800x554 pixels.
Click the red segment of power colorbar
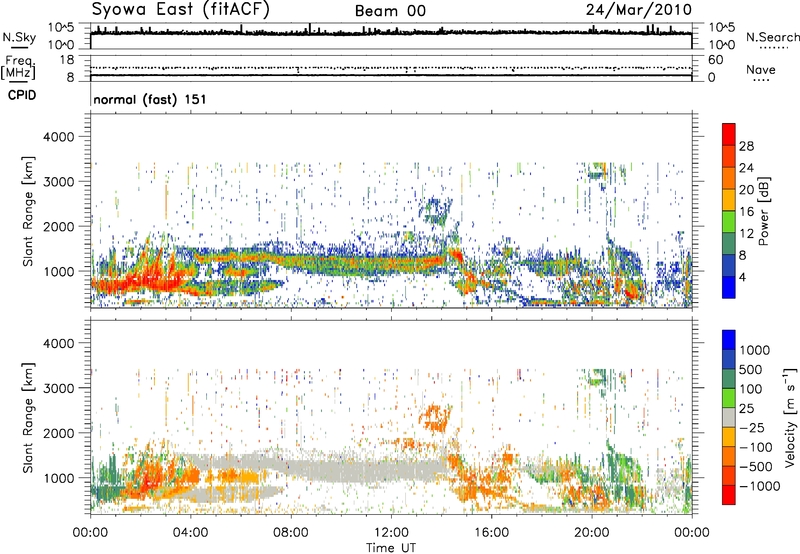729,134
